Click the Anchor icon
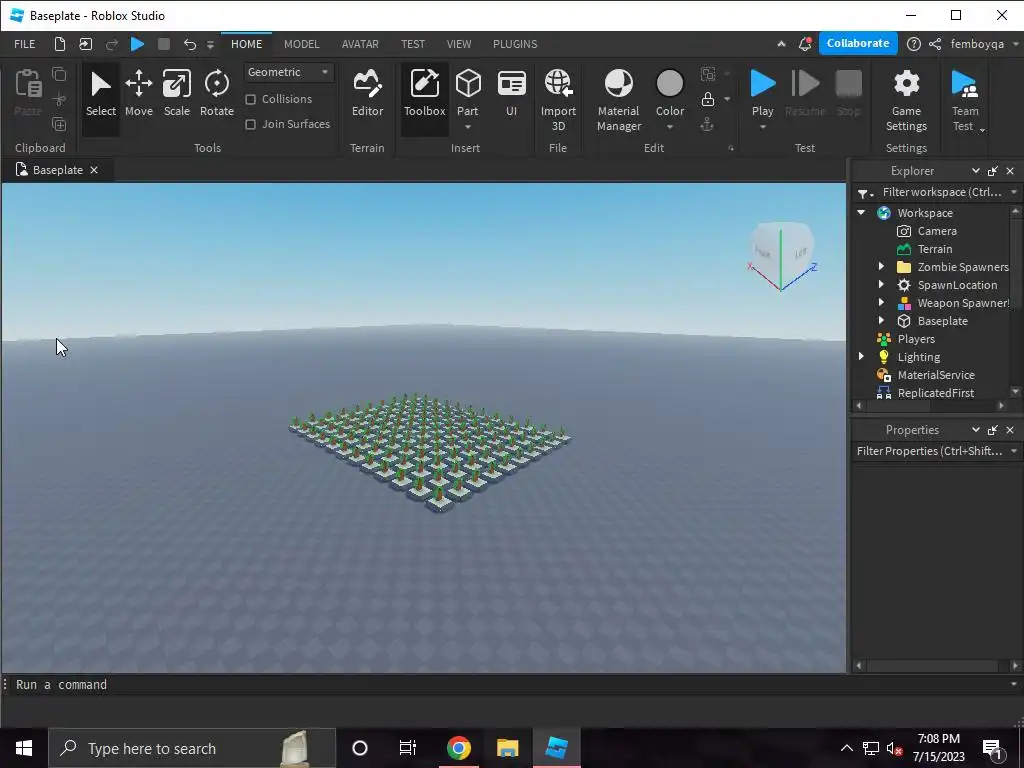 tap(707, 124)
